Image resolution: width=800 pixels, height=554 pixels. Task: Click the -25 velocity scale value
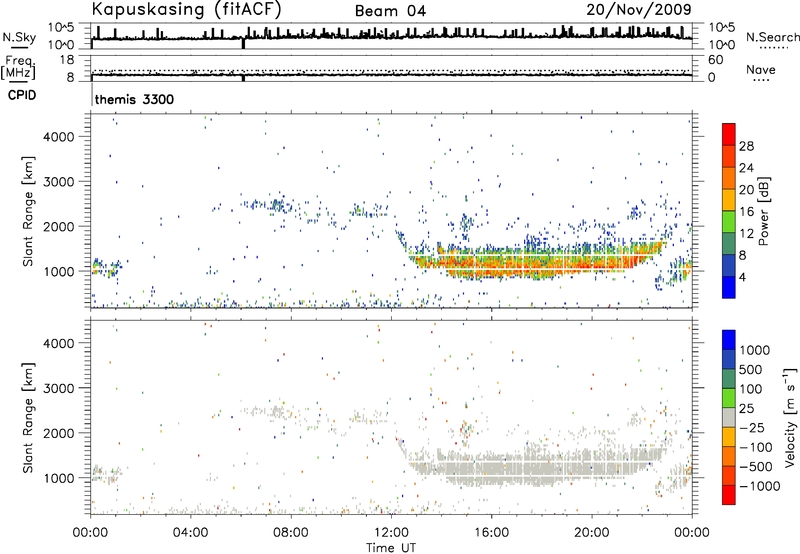click(752, 428)
